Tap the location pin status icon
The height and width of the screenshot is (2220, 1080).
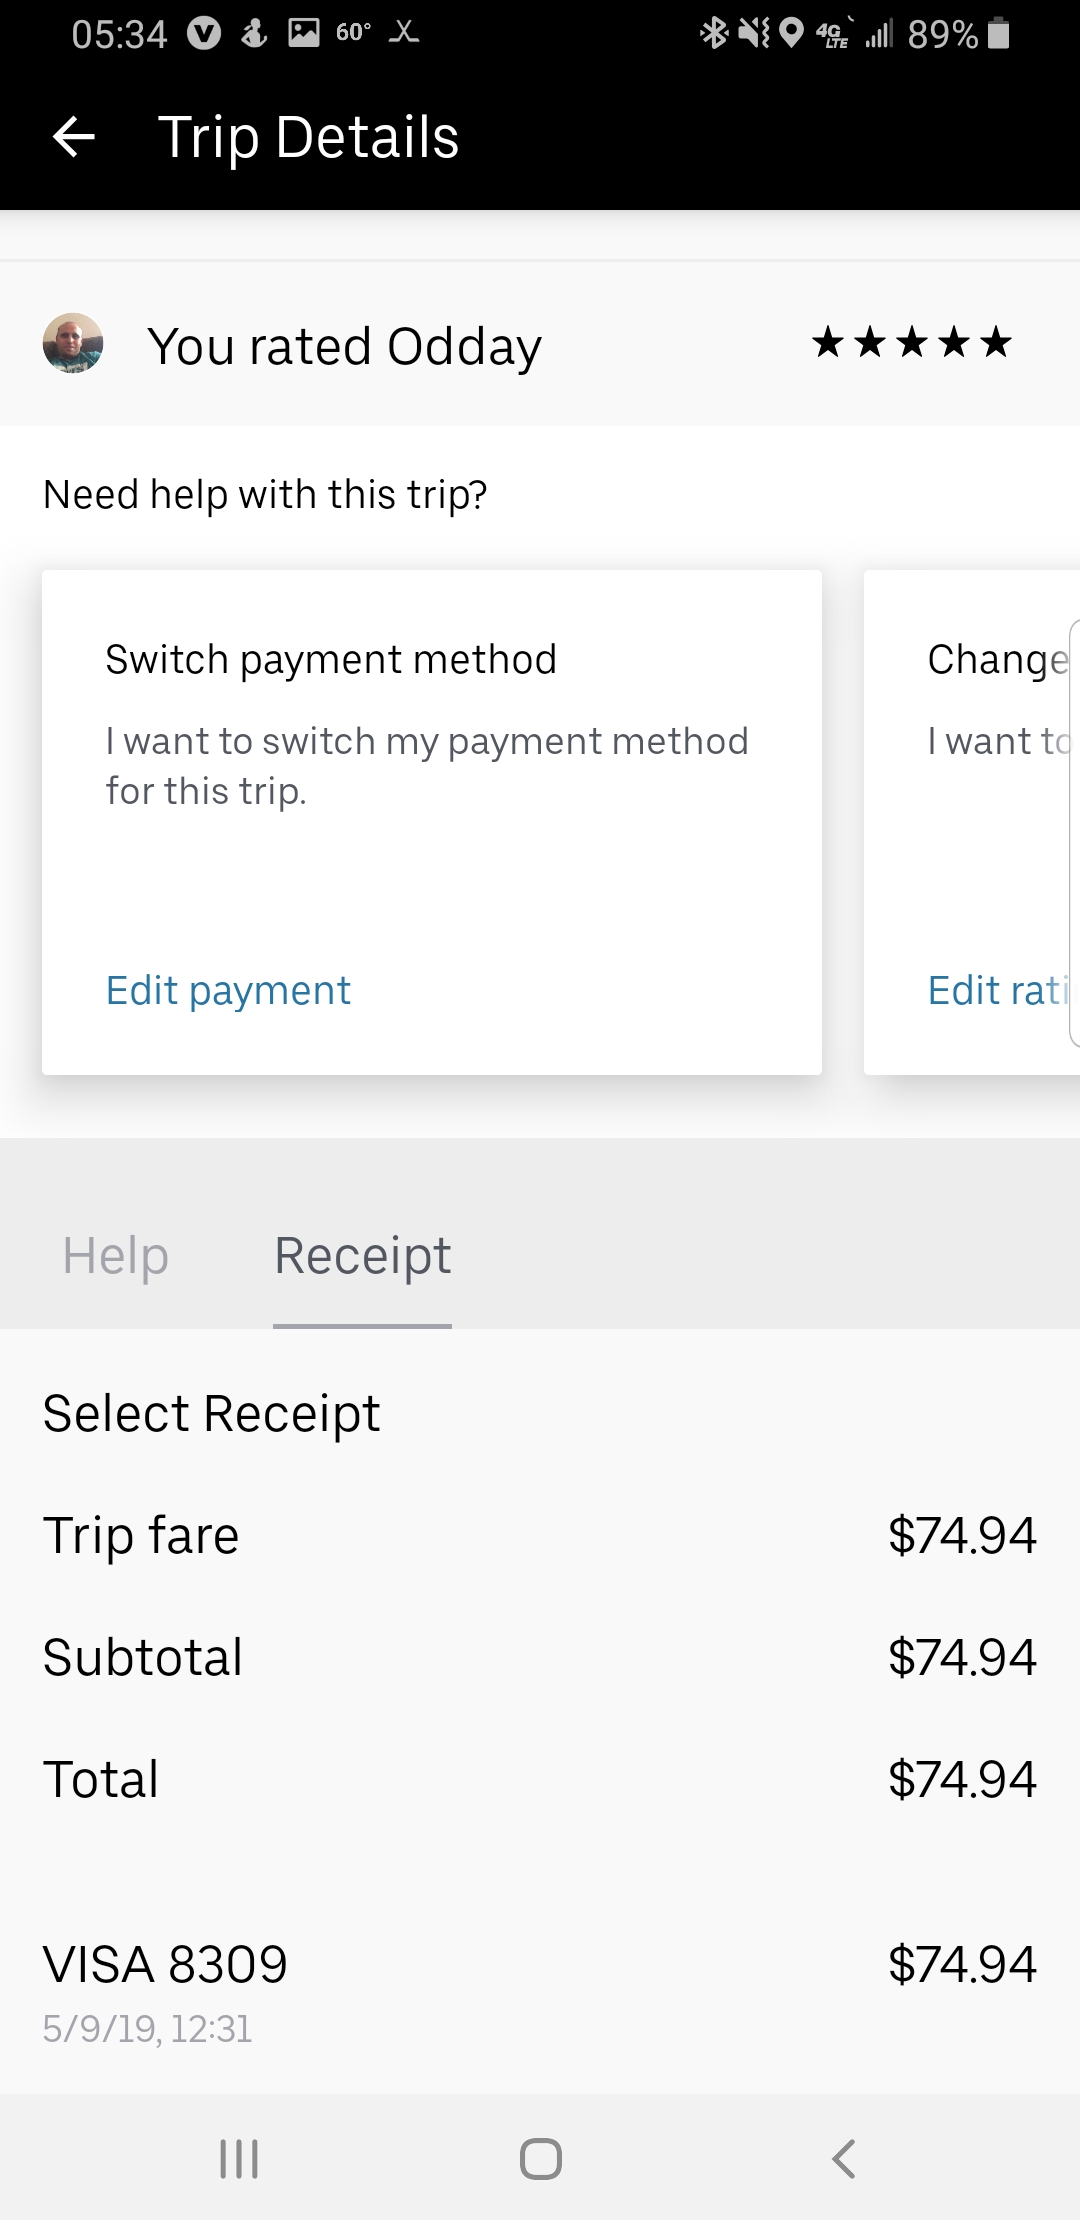coord(791,34)
